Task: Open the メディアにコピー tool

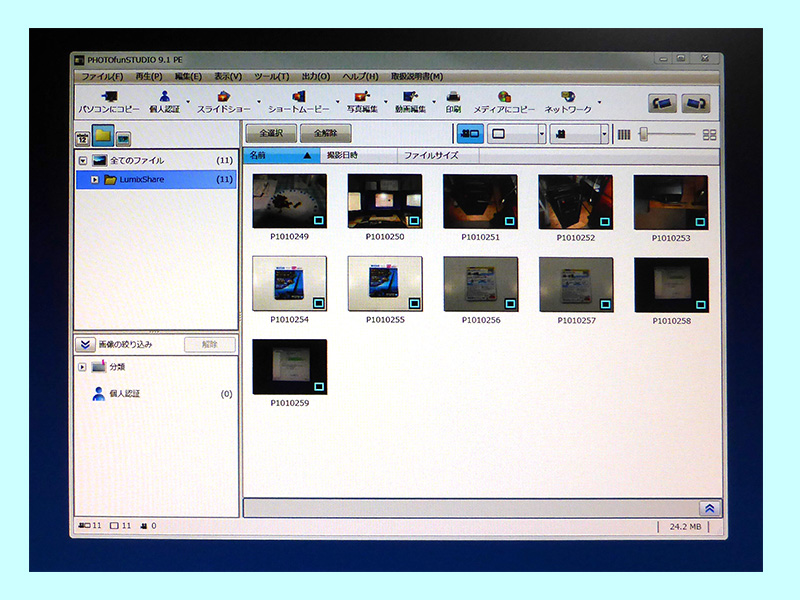Action: [x=504, y=97]
